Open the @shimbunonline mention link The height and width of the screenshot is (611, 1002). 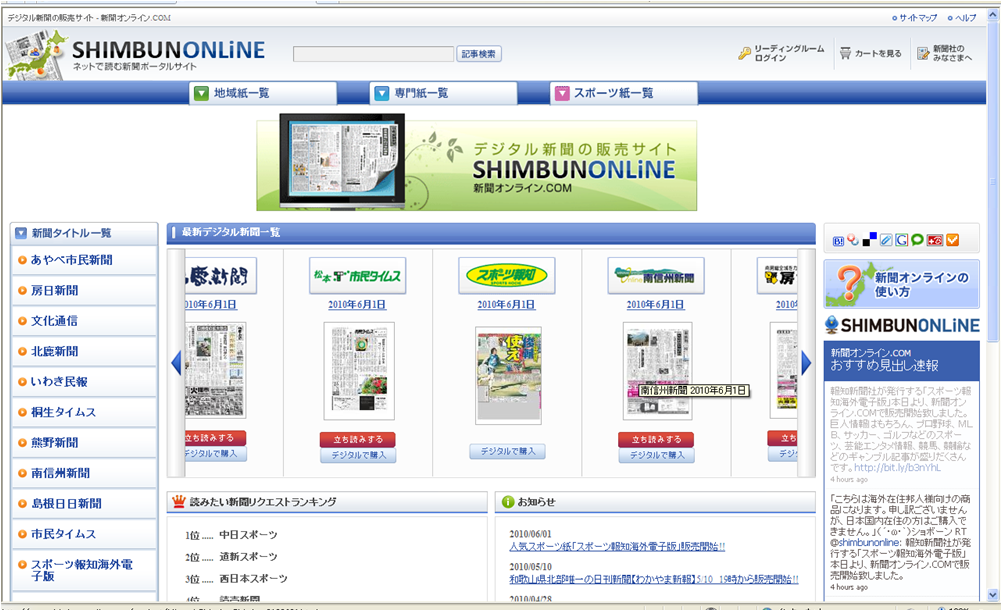point(865,543)
